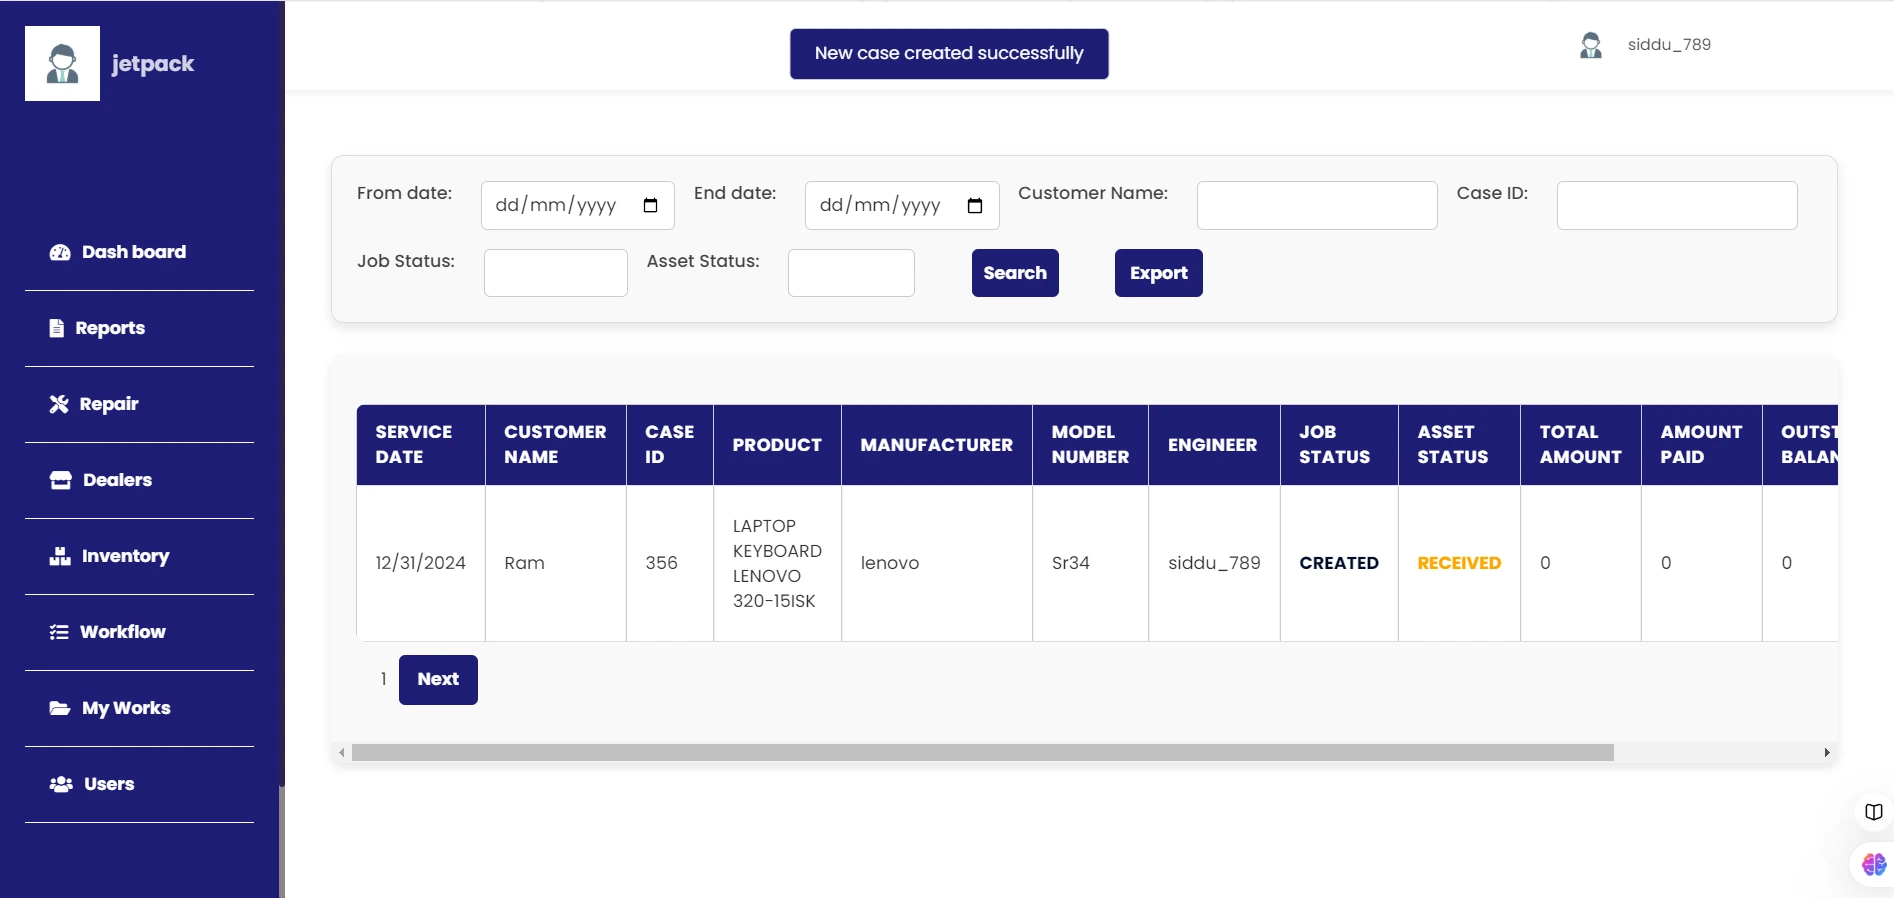Click the Case ID input field
This screenshot has height=898, width=1894.
1677,205
